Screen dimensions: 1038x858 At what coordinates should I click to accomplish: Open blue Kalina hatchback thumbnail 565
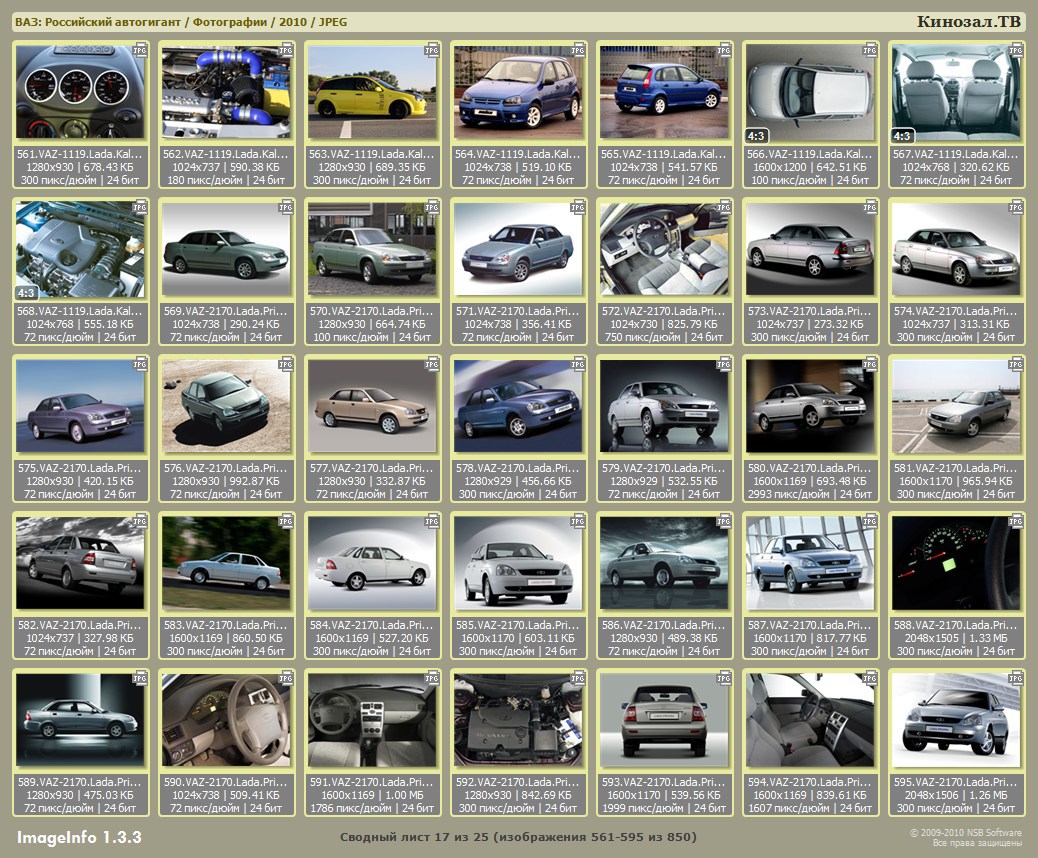pyautogui.click(x=664, y=92)
